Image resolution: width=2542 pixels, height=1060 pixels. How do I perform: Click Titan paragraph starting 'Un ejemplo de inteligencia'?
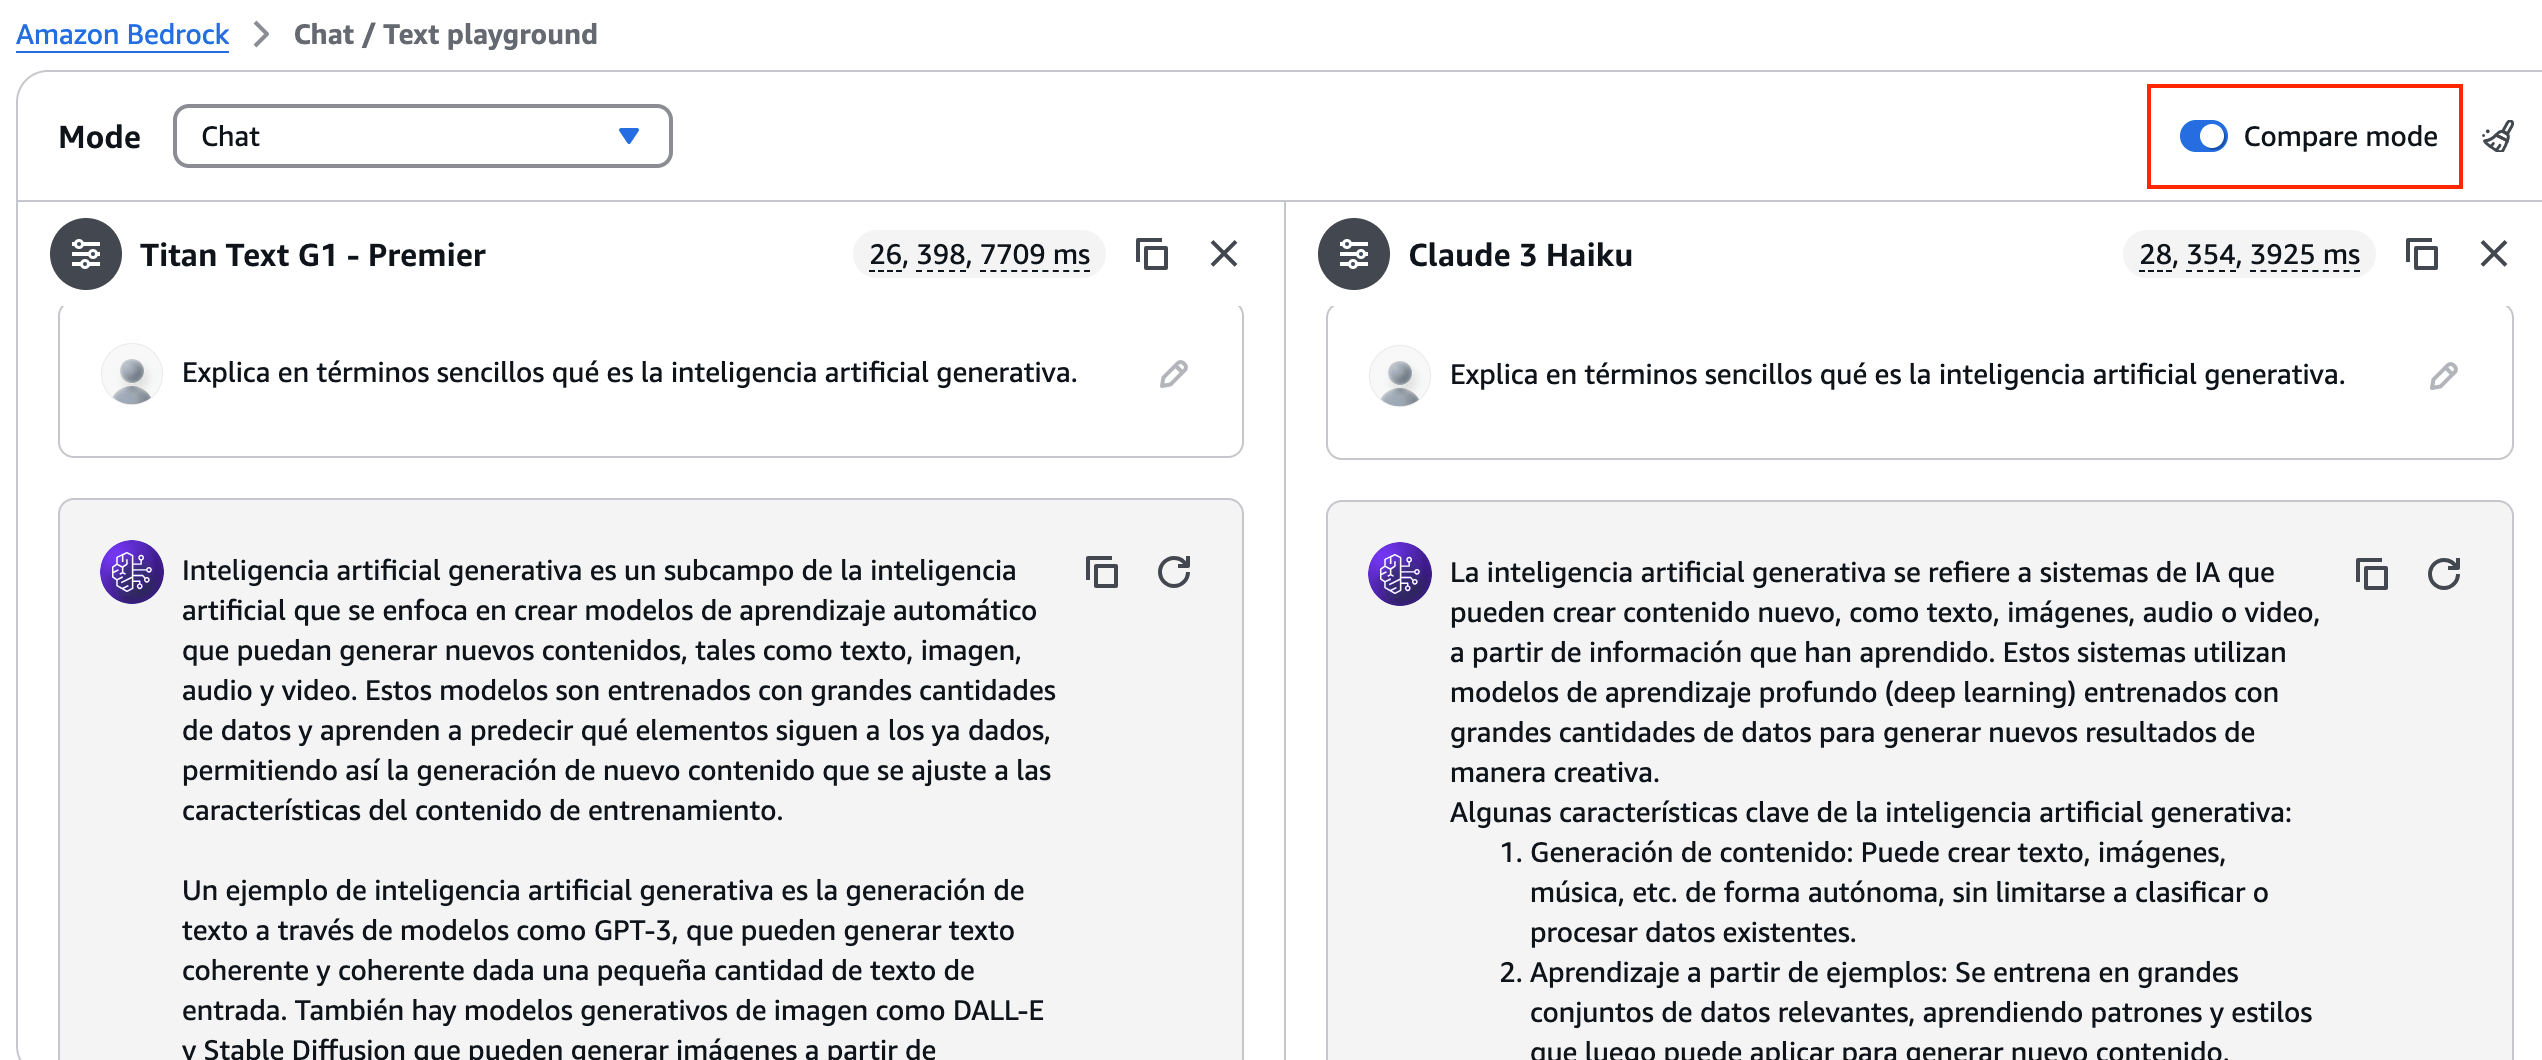click(x=613, y=970)
